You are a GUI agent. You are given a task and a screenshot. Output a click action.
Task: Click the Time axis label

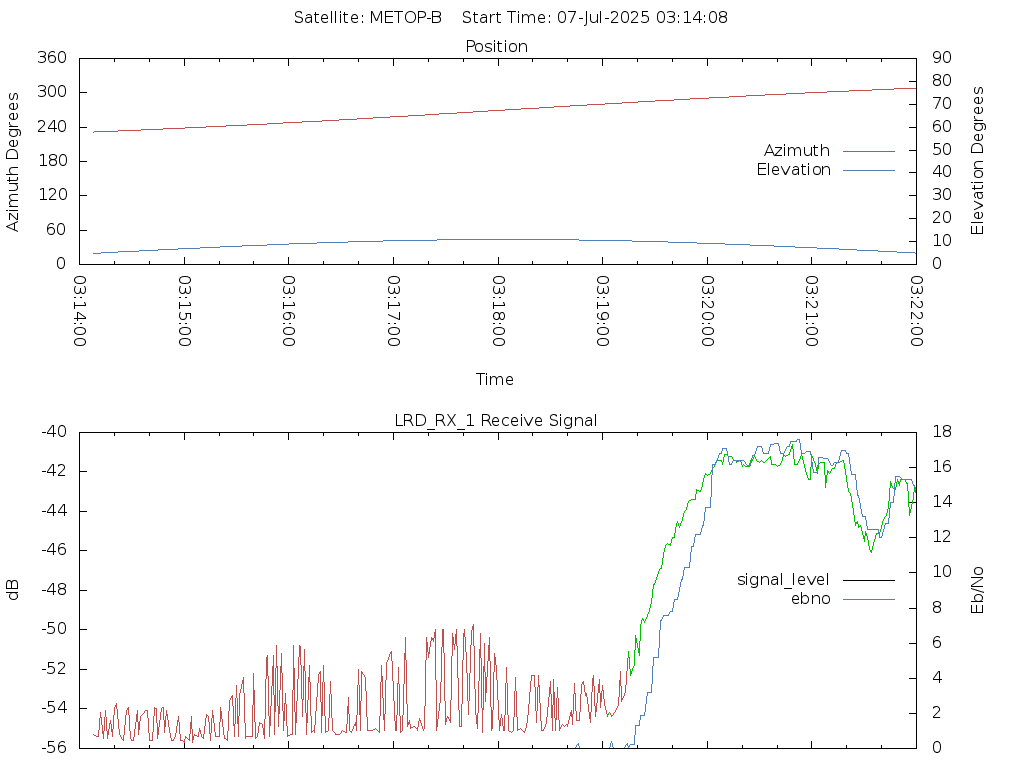[494, 379]
